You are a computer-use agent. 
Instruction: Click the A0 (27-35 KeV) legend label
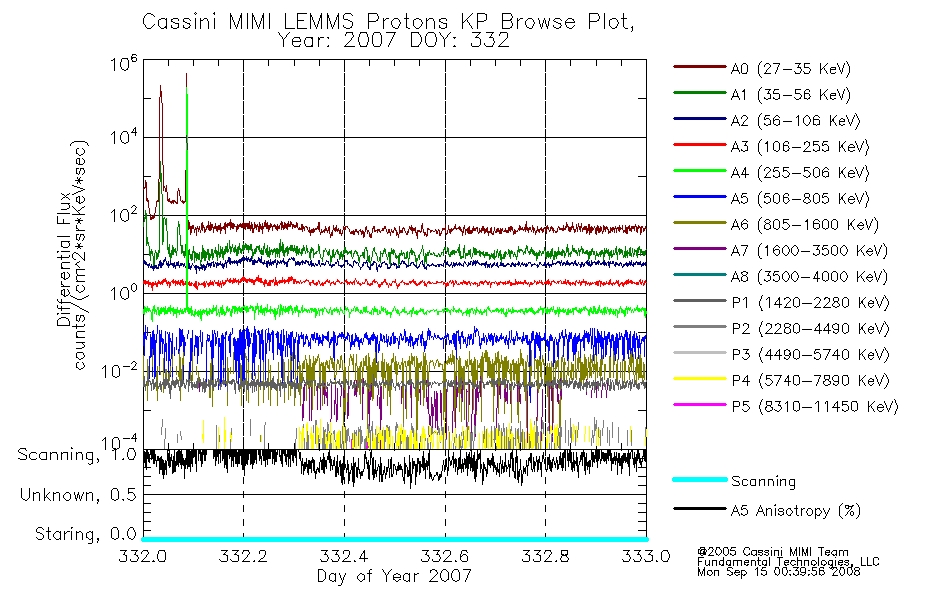(790, 69)
